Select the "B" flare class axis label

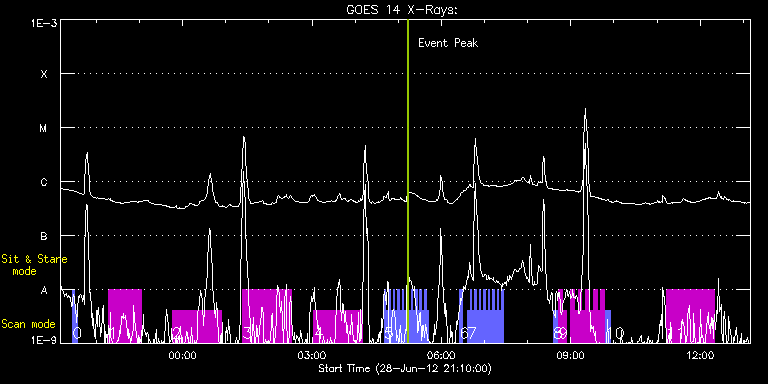coord(44,236)
